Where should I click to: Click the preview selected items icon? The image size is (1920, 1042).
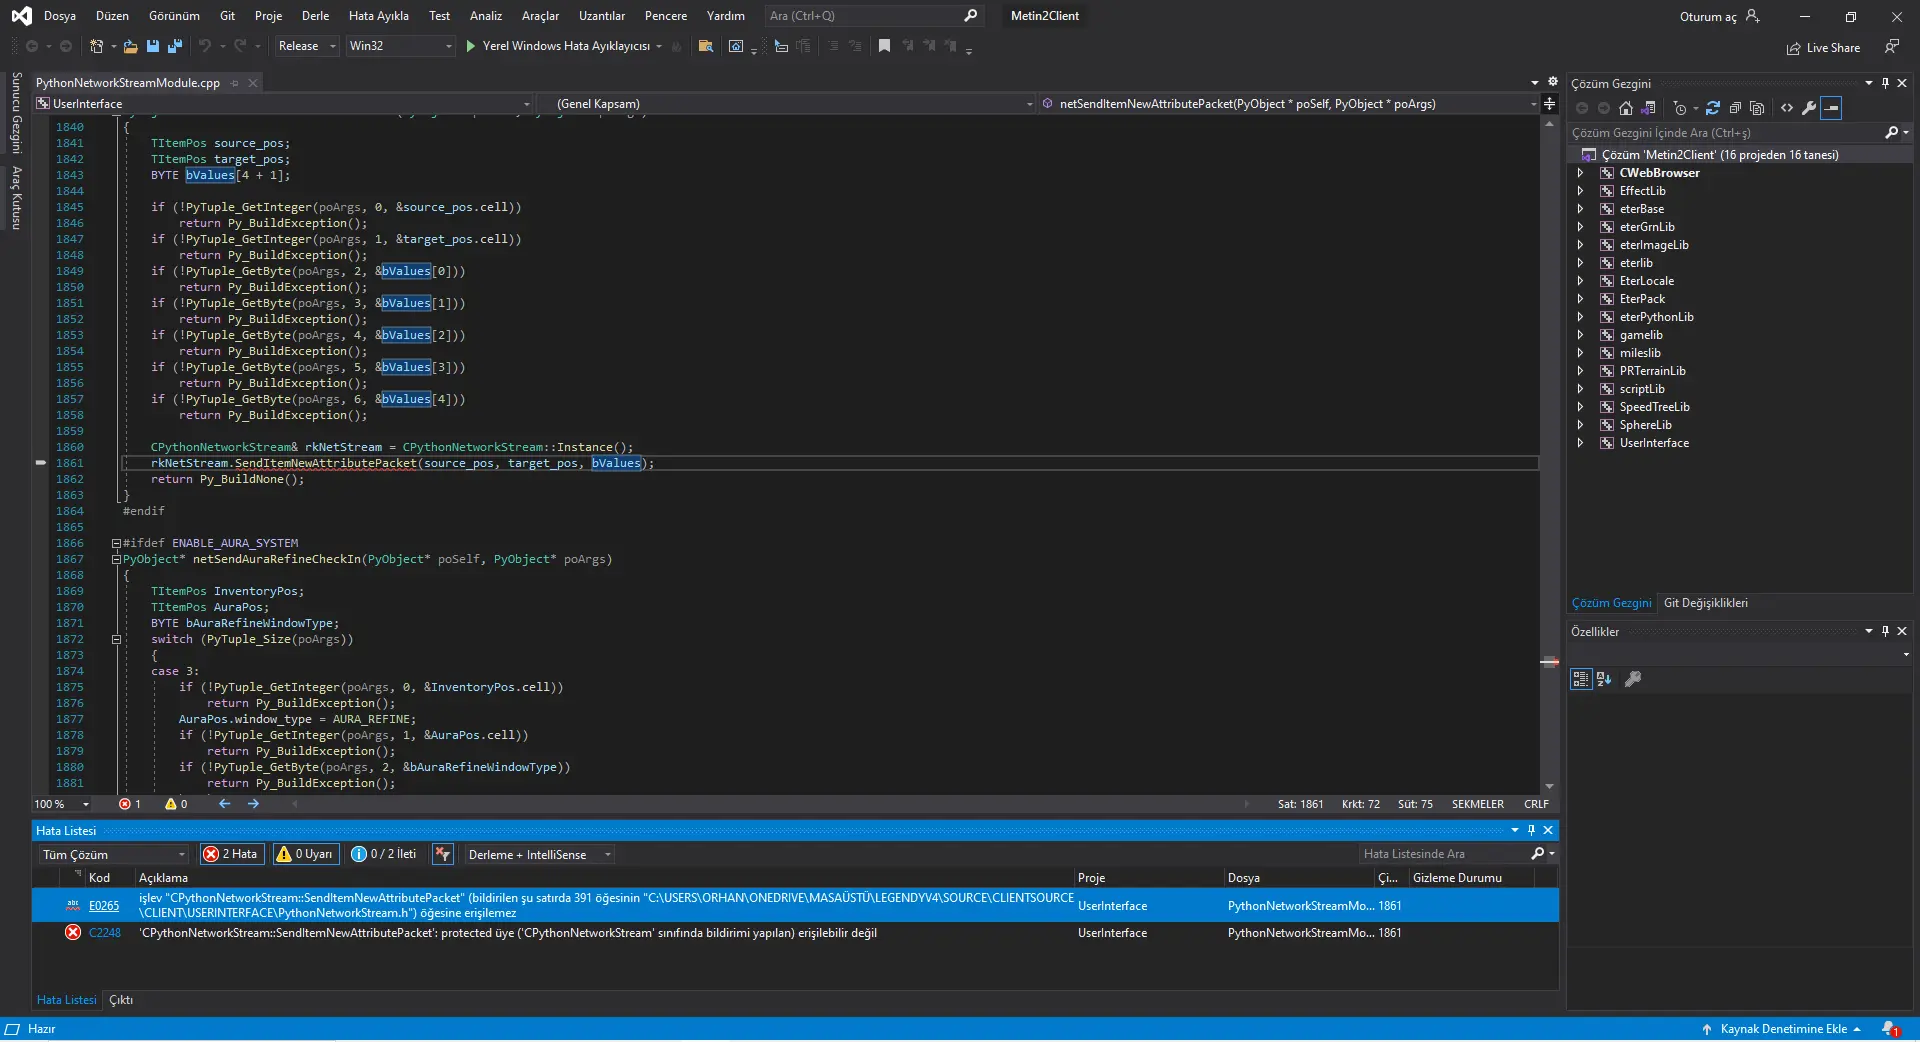click(1832, 108)
